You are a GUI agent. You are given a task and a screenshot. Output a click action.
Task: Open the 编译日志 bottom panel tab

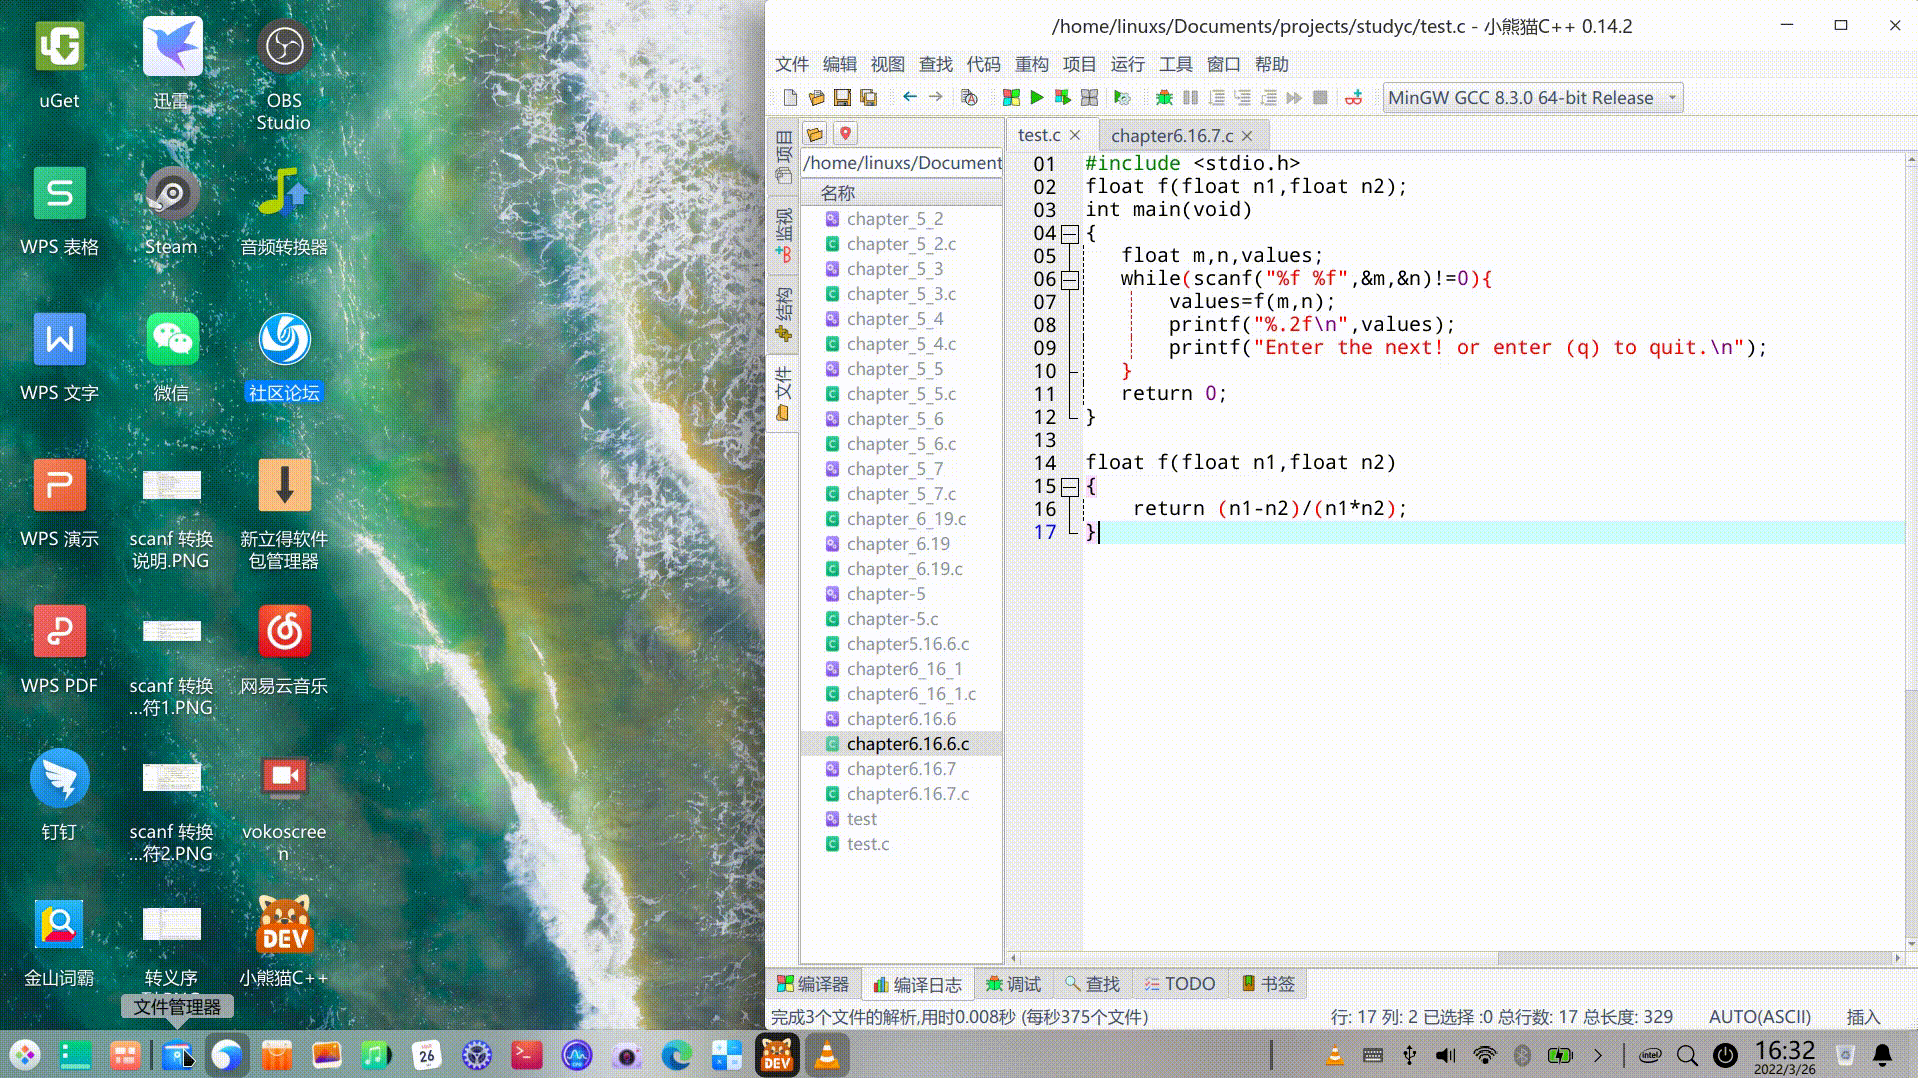point(917,984)
